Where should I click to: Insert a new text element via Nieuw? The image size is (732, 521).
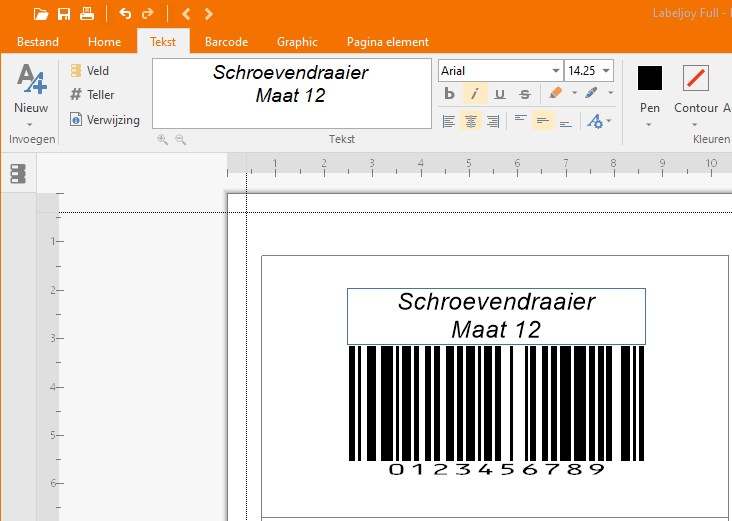[x=31, y=88]
